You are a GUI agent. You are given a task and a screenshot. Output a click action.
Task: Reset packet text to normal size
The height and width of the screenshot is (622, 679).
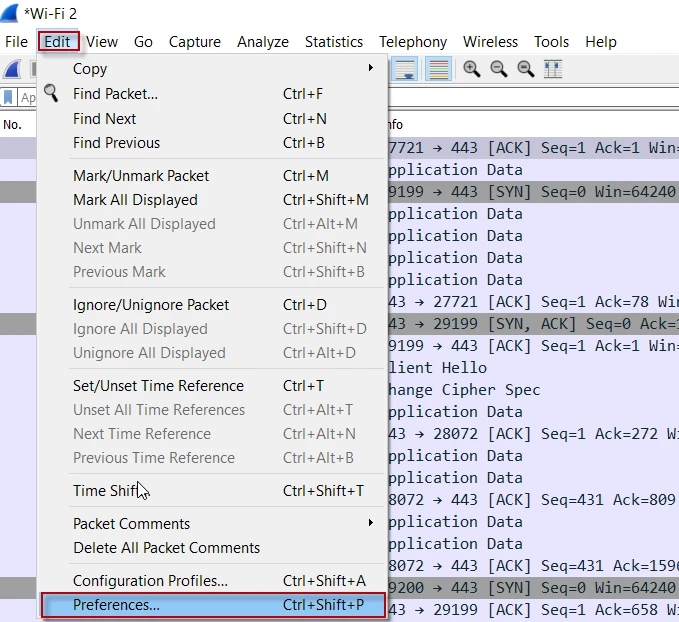(x=525, y=69)
